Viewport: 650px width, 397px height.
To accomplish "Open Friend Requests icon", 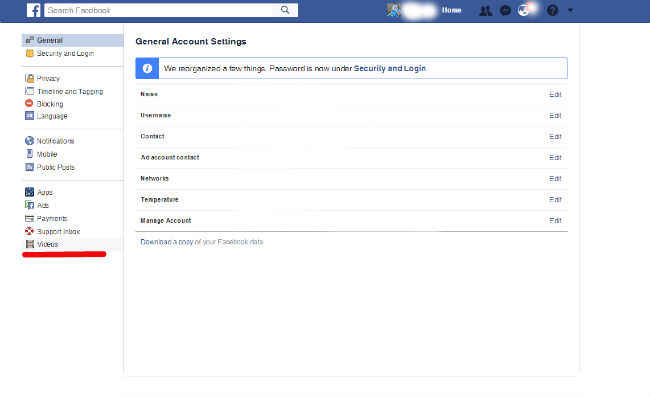I will point(485,10).
